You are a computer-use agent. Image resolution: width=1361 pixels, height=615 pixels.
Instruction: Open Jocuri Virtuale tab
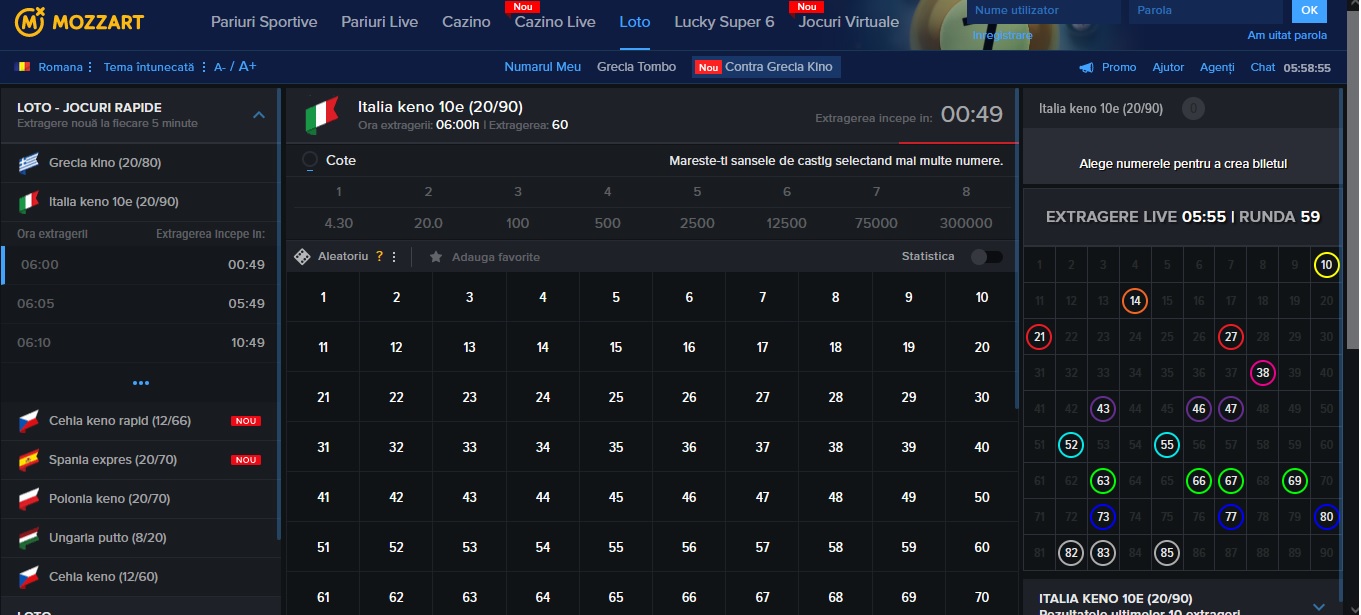(848, 22)
